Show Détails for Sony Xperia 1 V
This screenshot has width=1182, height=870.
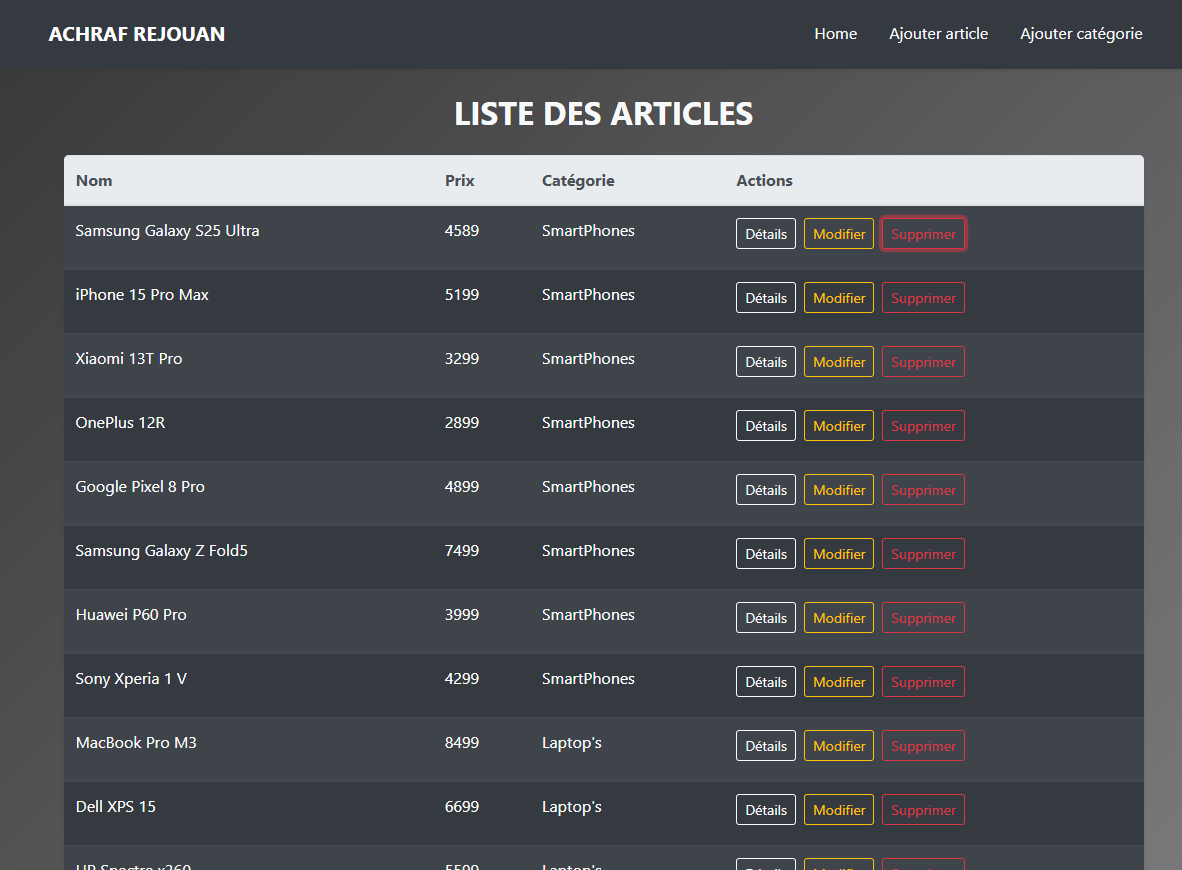[x=766, y=682]
